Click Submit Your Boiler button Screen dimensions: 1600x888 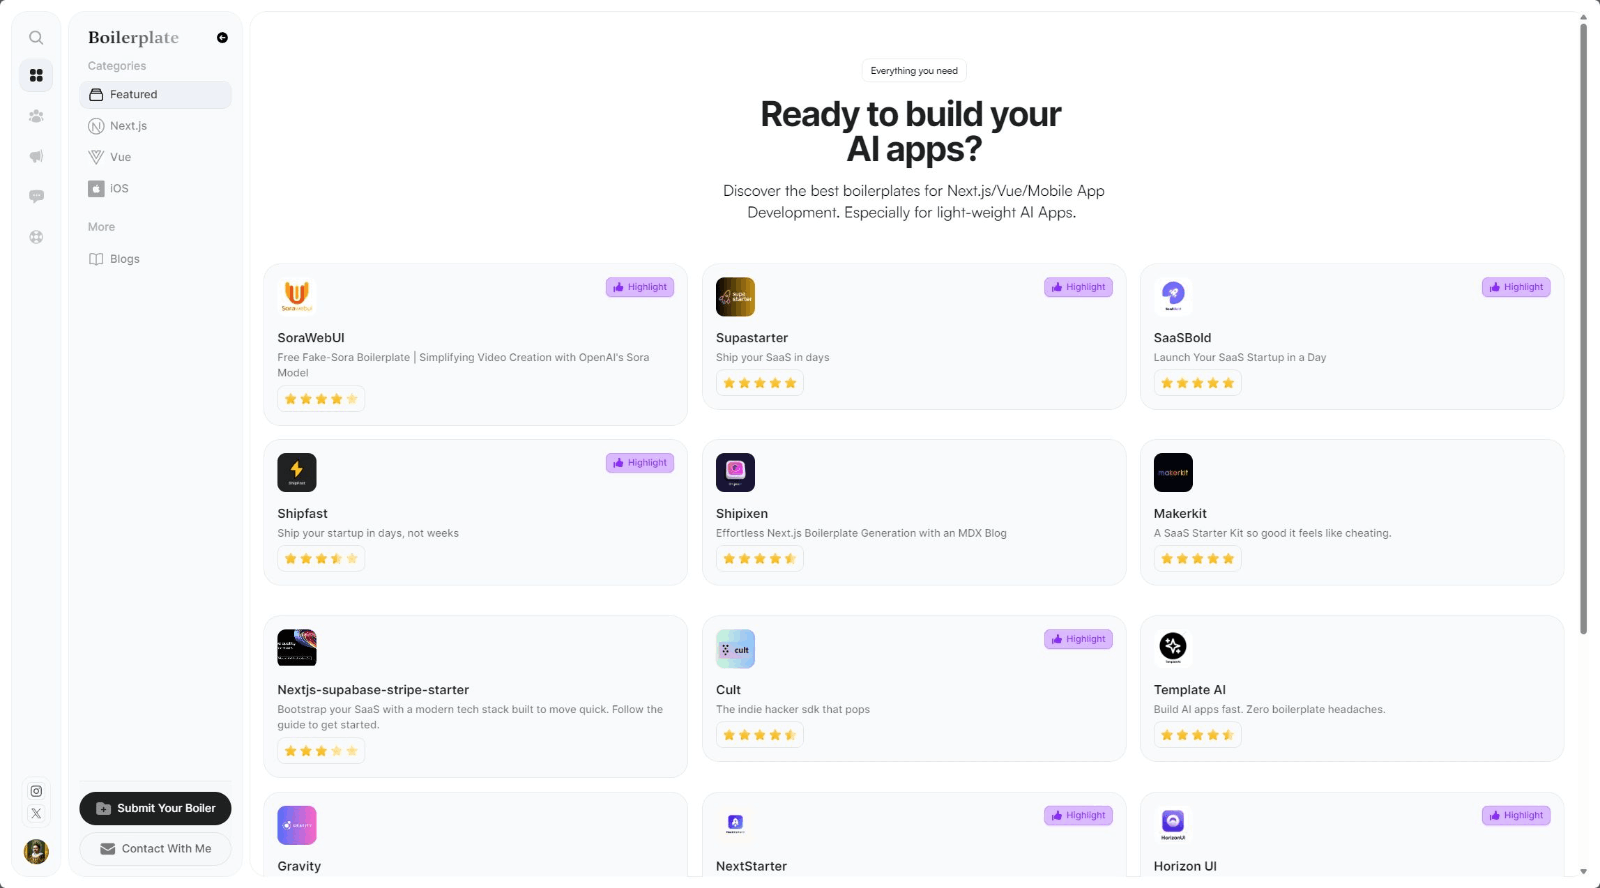(155, 808)
